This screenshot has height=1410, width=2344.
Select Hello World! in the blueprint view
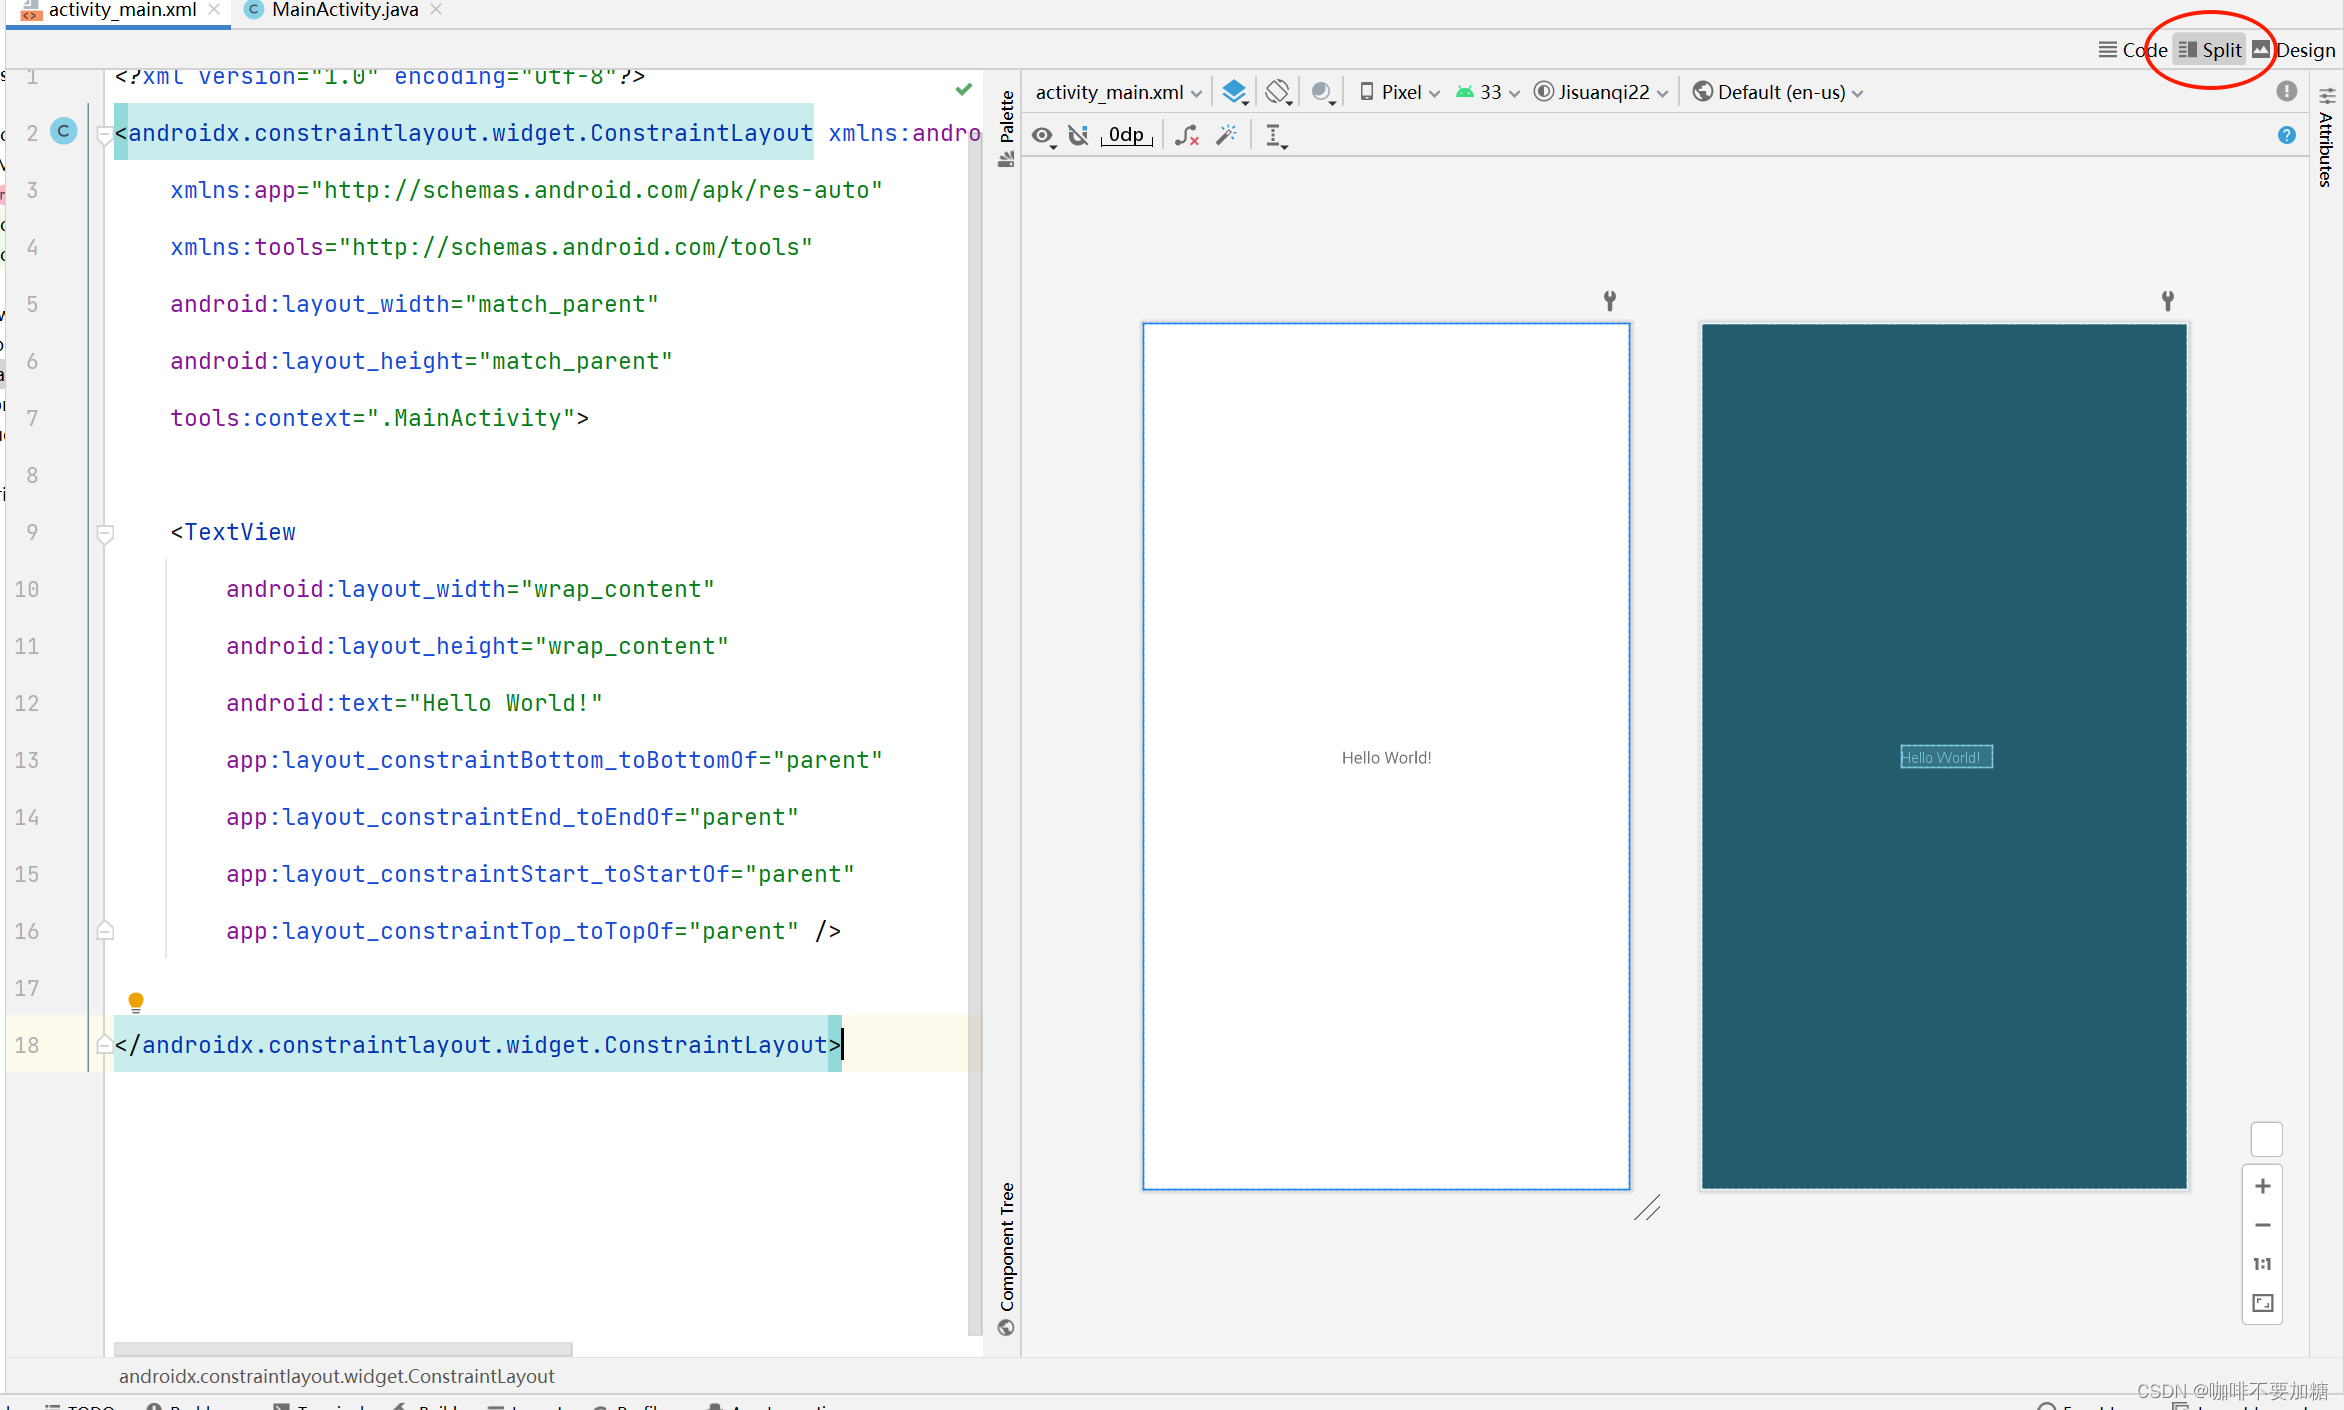coord(1946,757)
